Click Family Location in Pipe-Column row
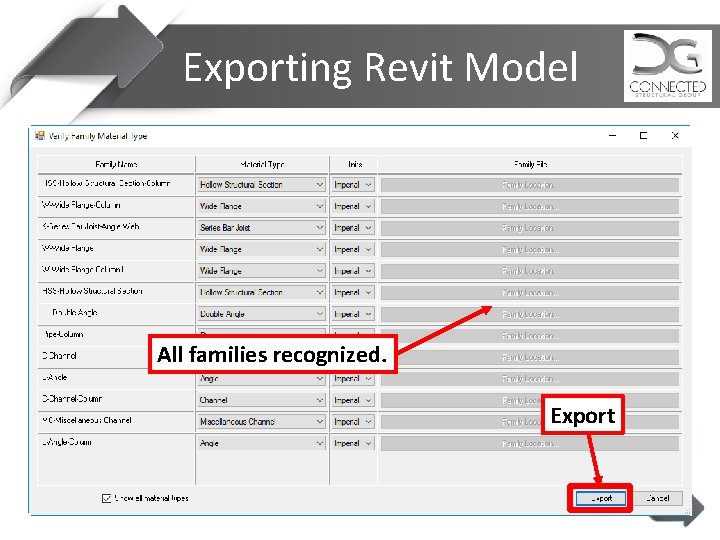Screen dimensions: 720x540 pos(530,336)
